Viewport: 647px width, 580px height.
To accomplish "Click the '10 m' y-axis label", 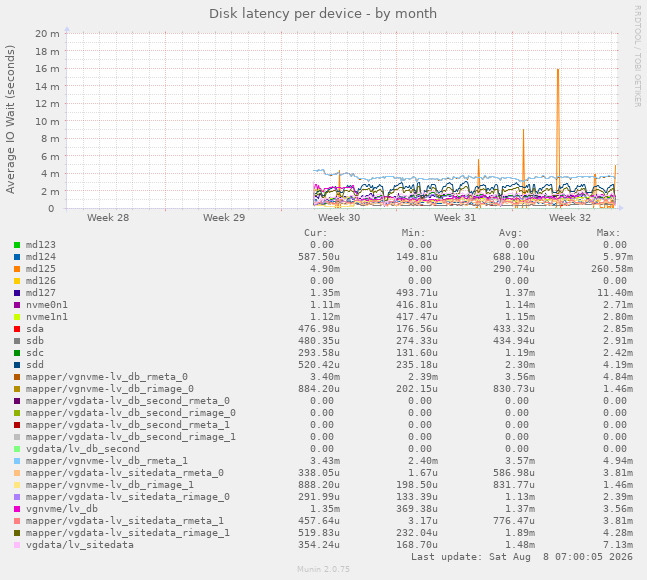I will point(47,121).
